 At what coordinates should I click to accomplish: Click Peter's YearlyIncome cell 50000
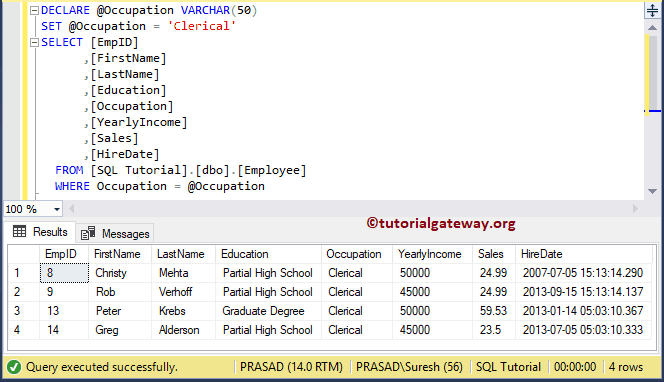coord(432,311)
